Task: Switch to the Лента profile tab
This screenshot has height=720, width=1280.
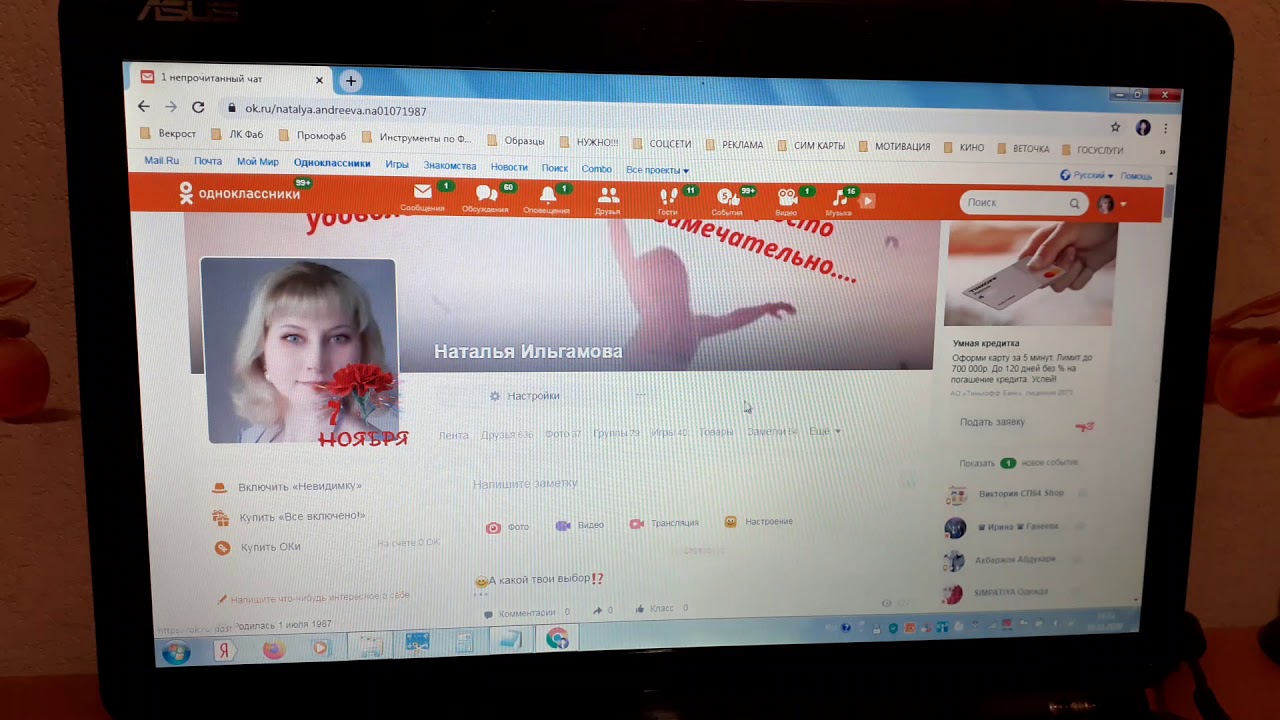Action: coord(453,435)
